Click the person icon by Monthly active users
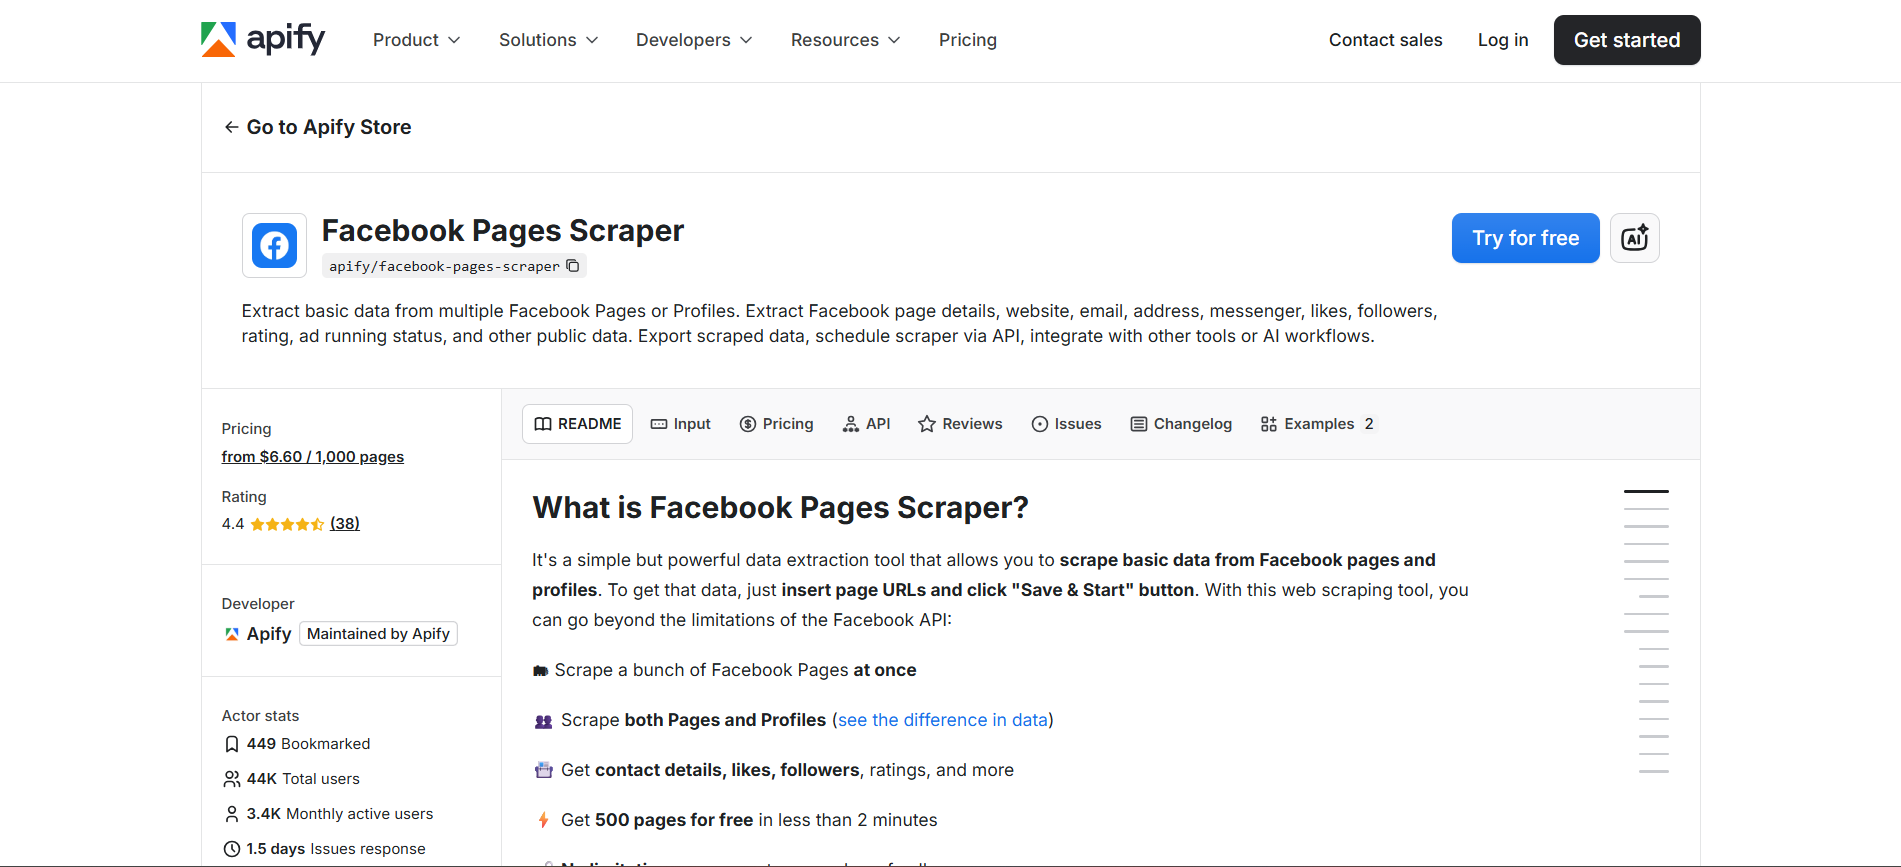Screen dimensions: 1901x867 (x=232, y=814)
